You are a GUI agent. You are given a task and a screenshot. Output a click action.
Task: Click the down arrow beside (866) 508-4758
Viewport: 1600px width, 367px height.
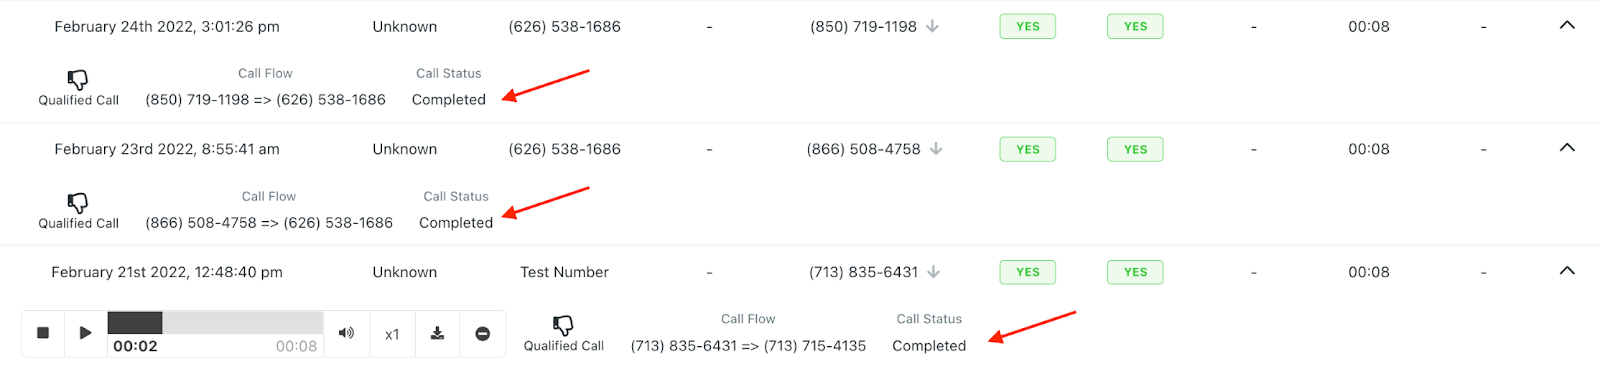936,149
